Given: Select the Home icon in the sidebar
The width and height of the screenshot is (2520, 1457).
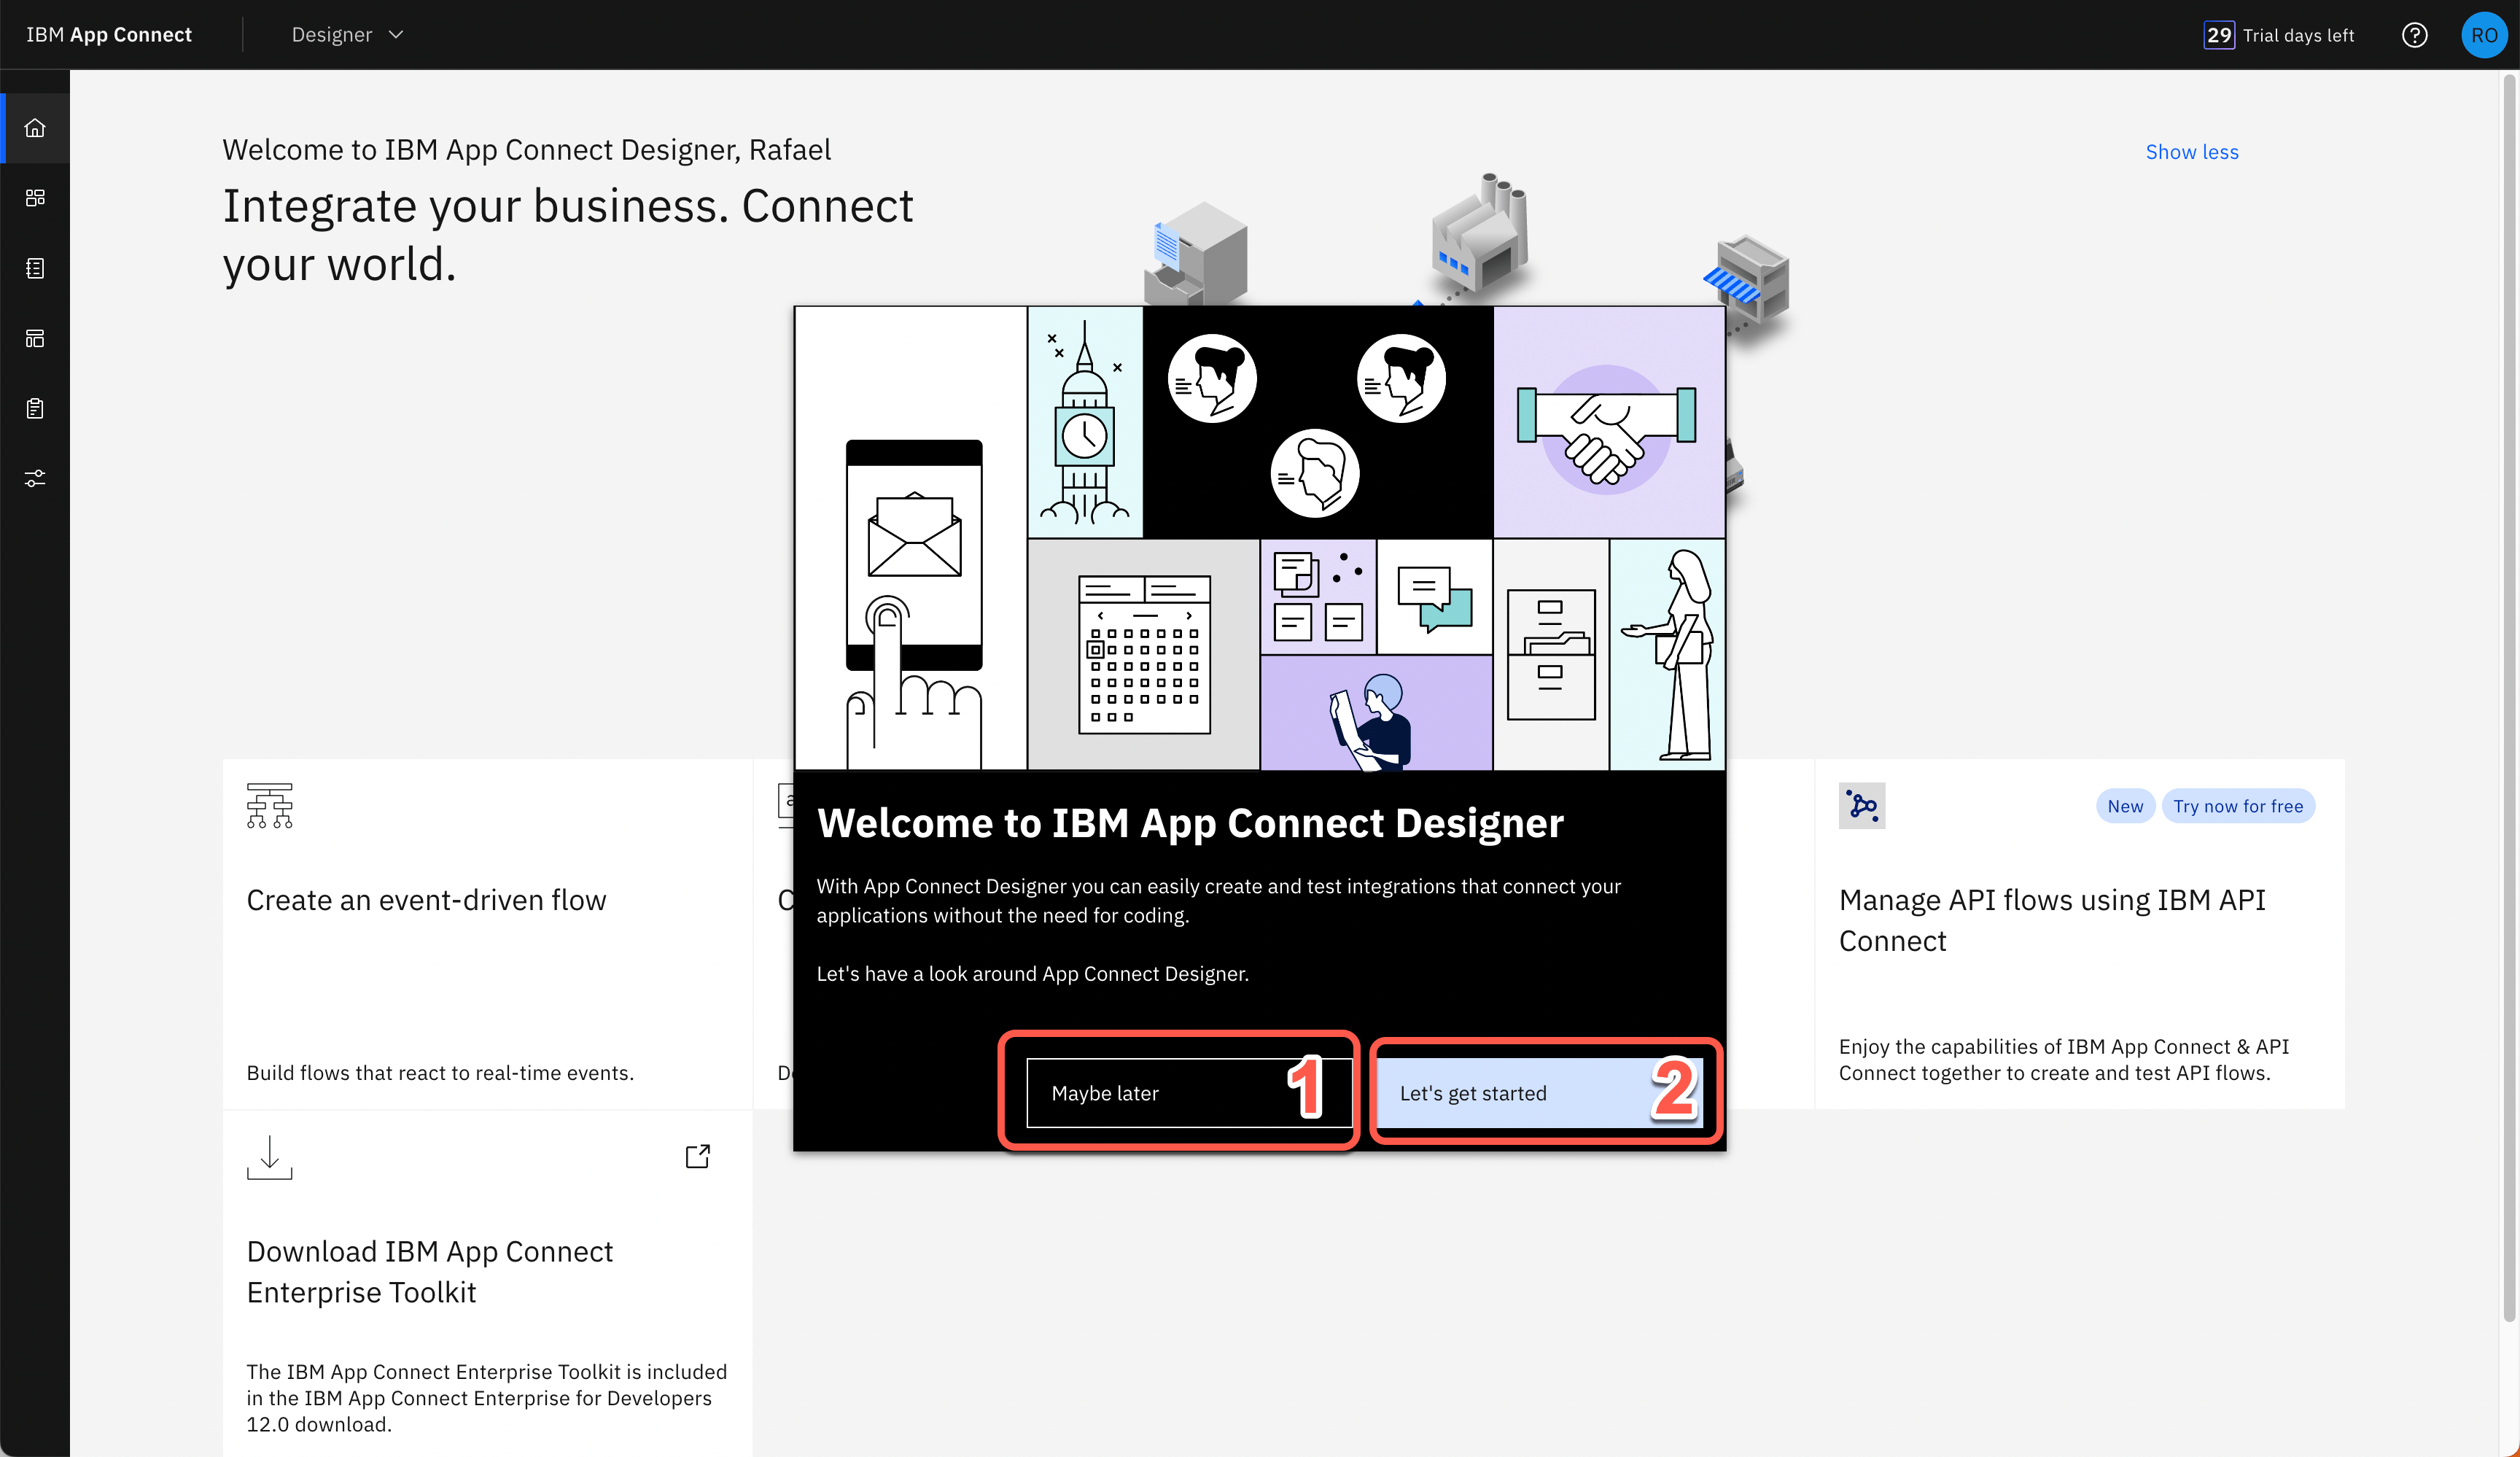Looking at the screenshot, I should tap(36, 128).
